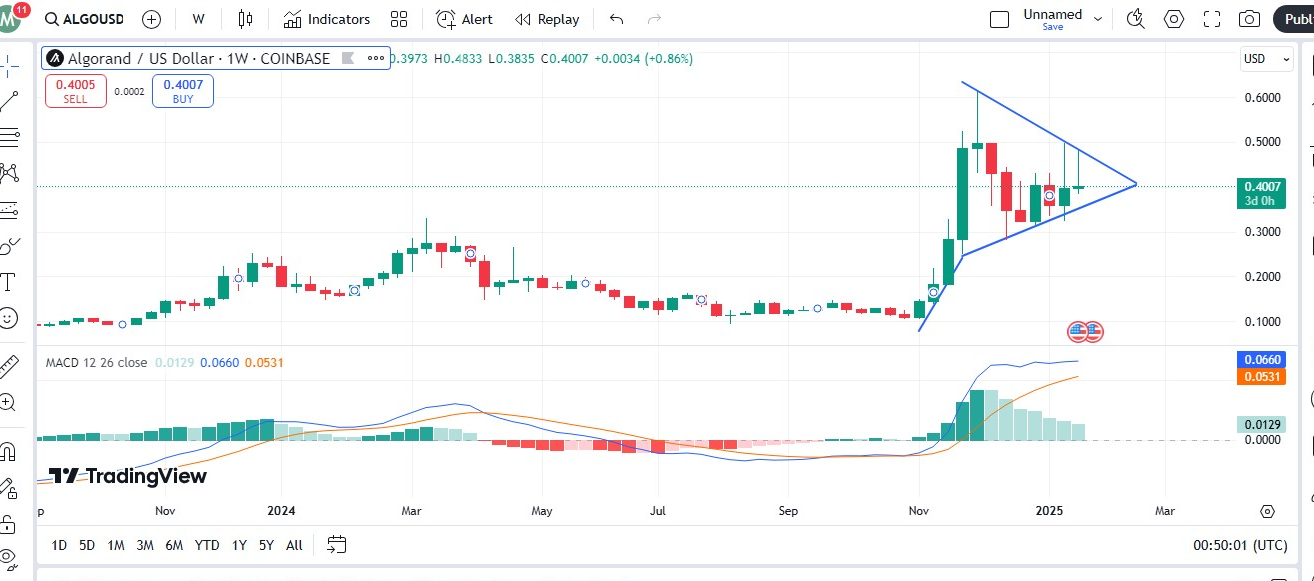Open the USD currency dropdown

[x=1265, y=59]
